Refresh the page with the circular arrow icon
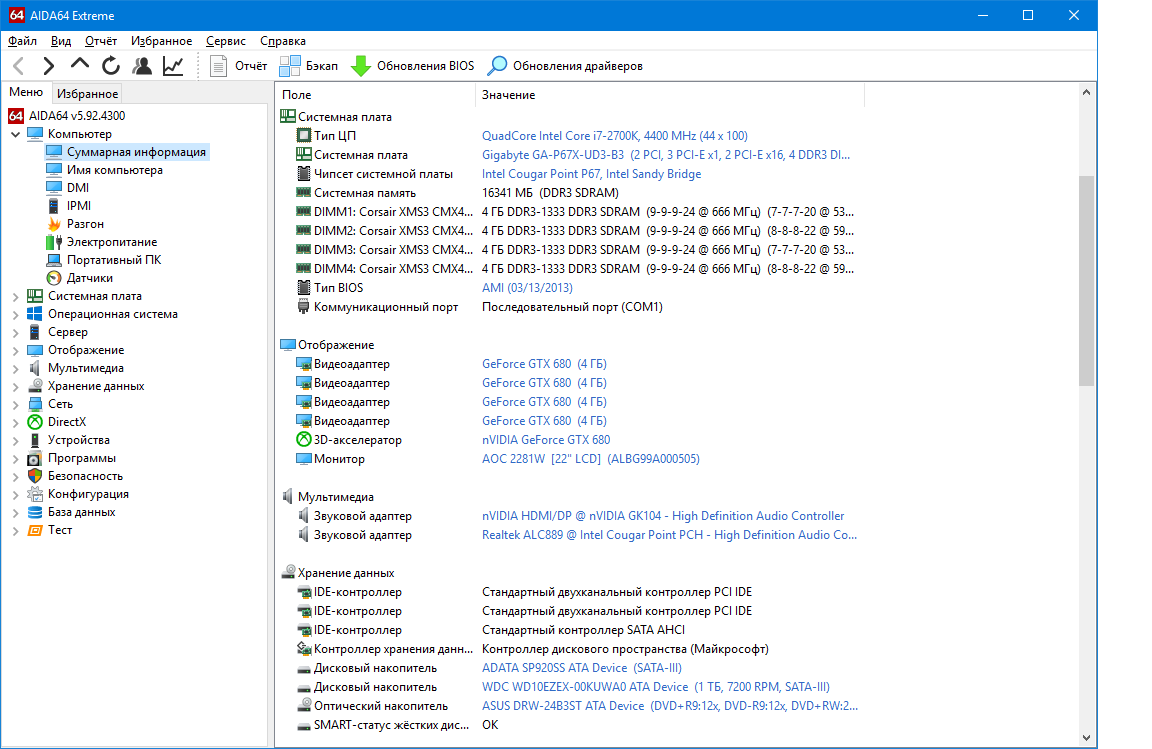1152x749 pixels. pos(111,66)
